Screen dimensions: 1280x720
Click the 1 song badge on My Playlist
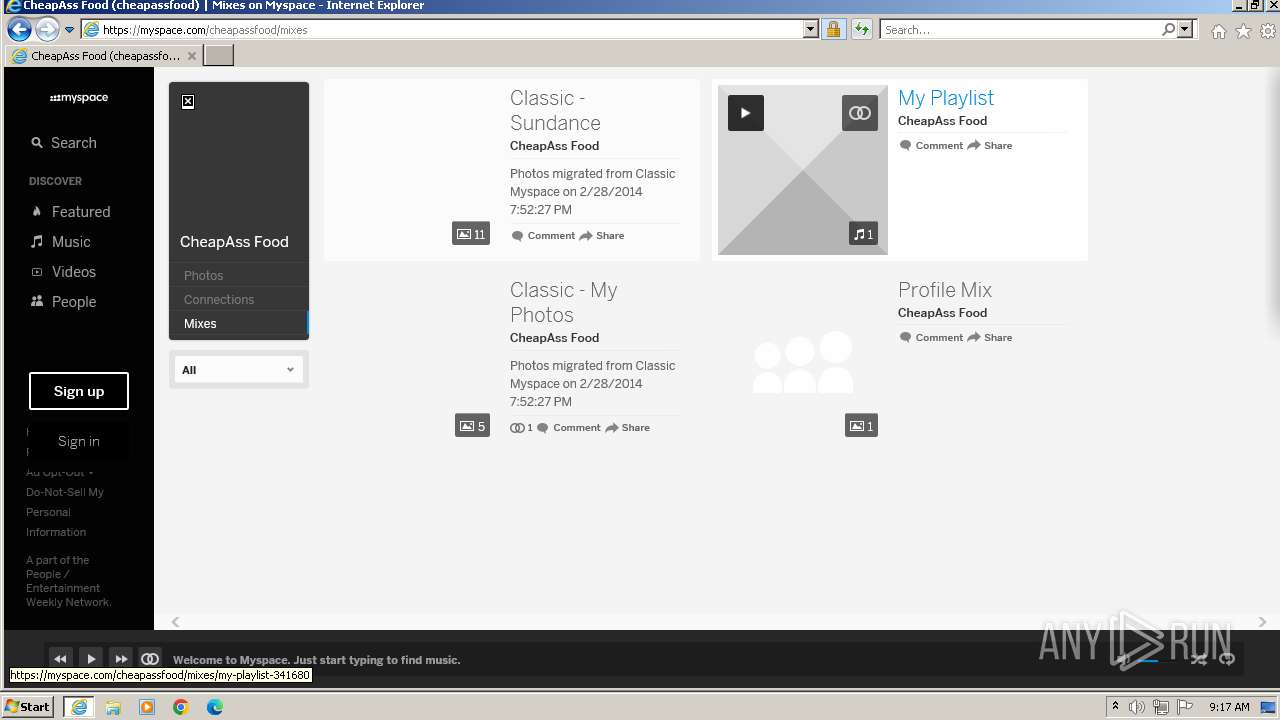point(863,234)
